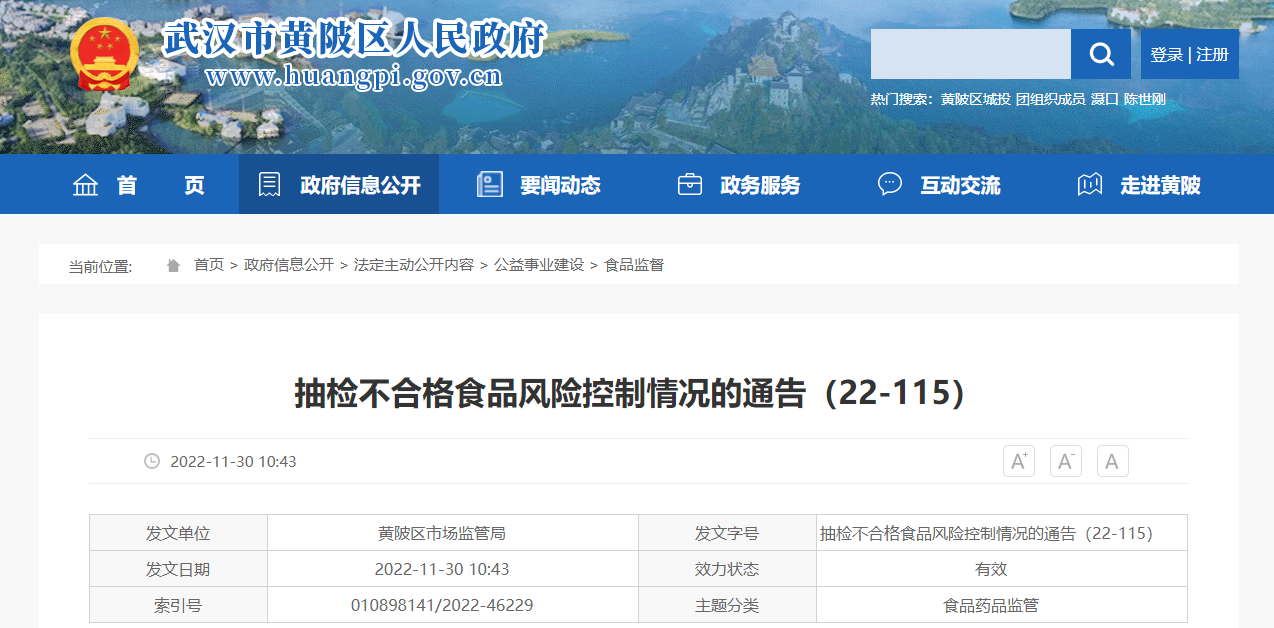This screenshot has height=628, width=1274.
Task: Focus the site search input field
Action: tap(971, 54)
